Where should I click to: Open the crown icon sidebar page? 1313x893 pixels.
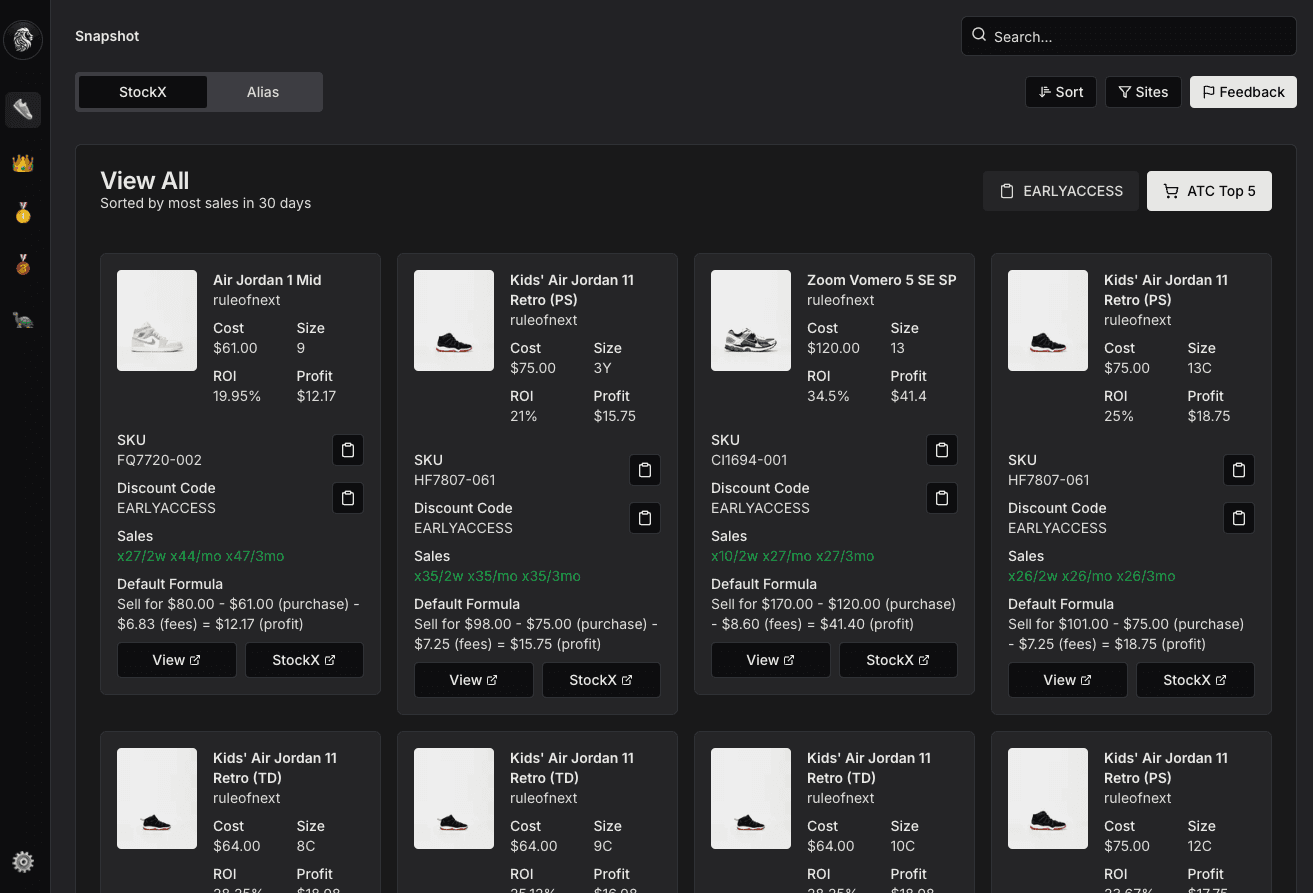pyautogui.click(x=23, y=162)
